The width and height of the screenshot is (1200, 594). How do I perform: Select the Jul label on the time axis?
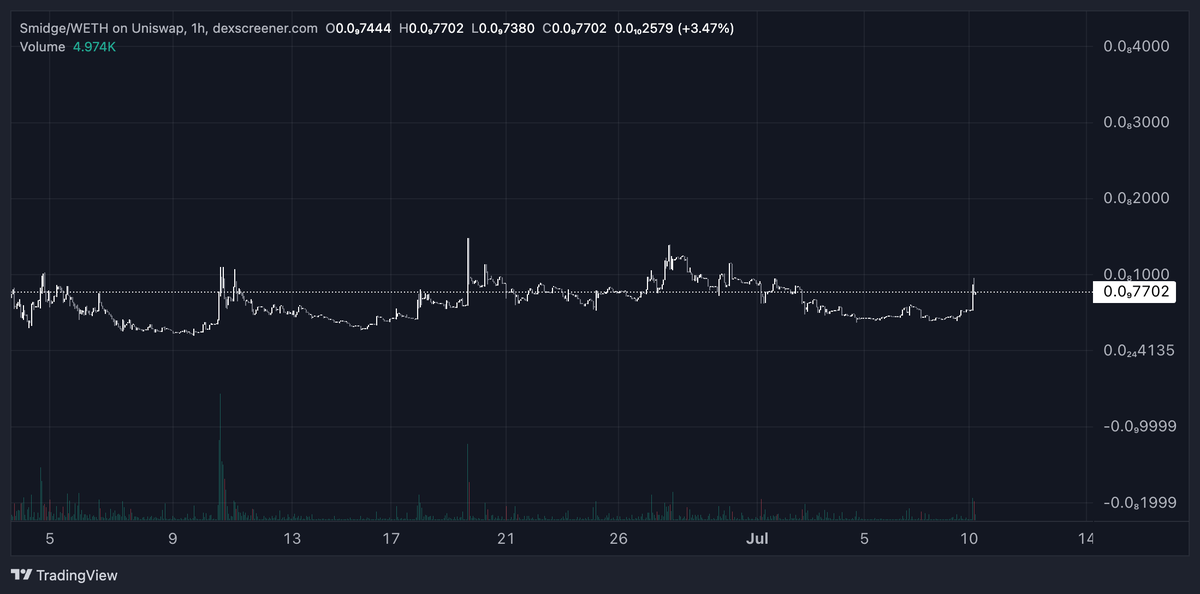click(757, 538)
